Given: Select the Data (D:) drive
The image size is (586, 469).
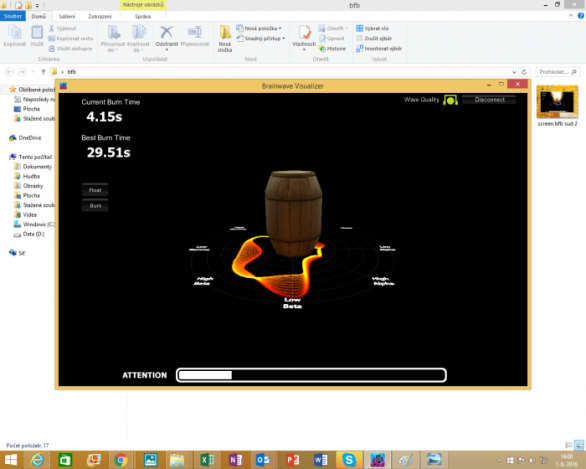Looking at the screenshot, I should [29, 234].
